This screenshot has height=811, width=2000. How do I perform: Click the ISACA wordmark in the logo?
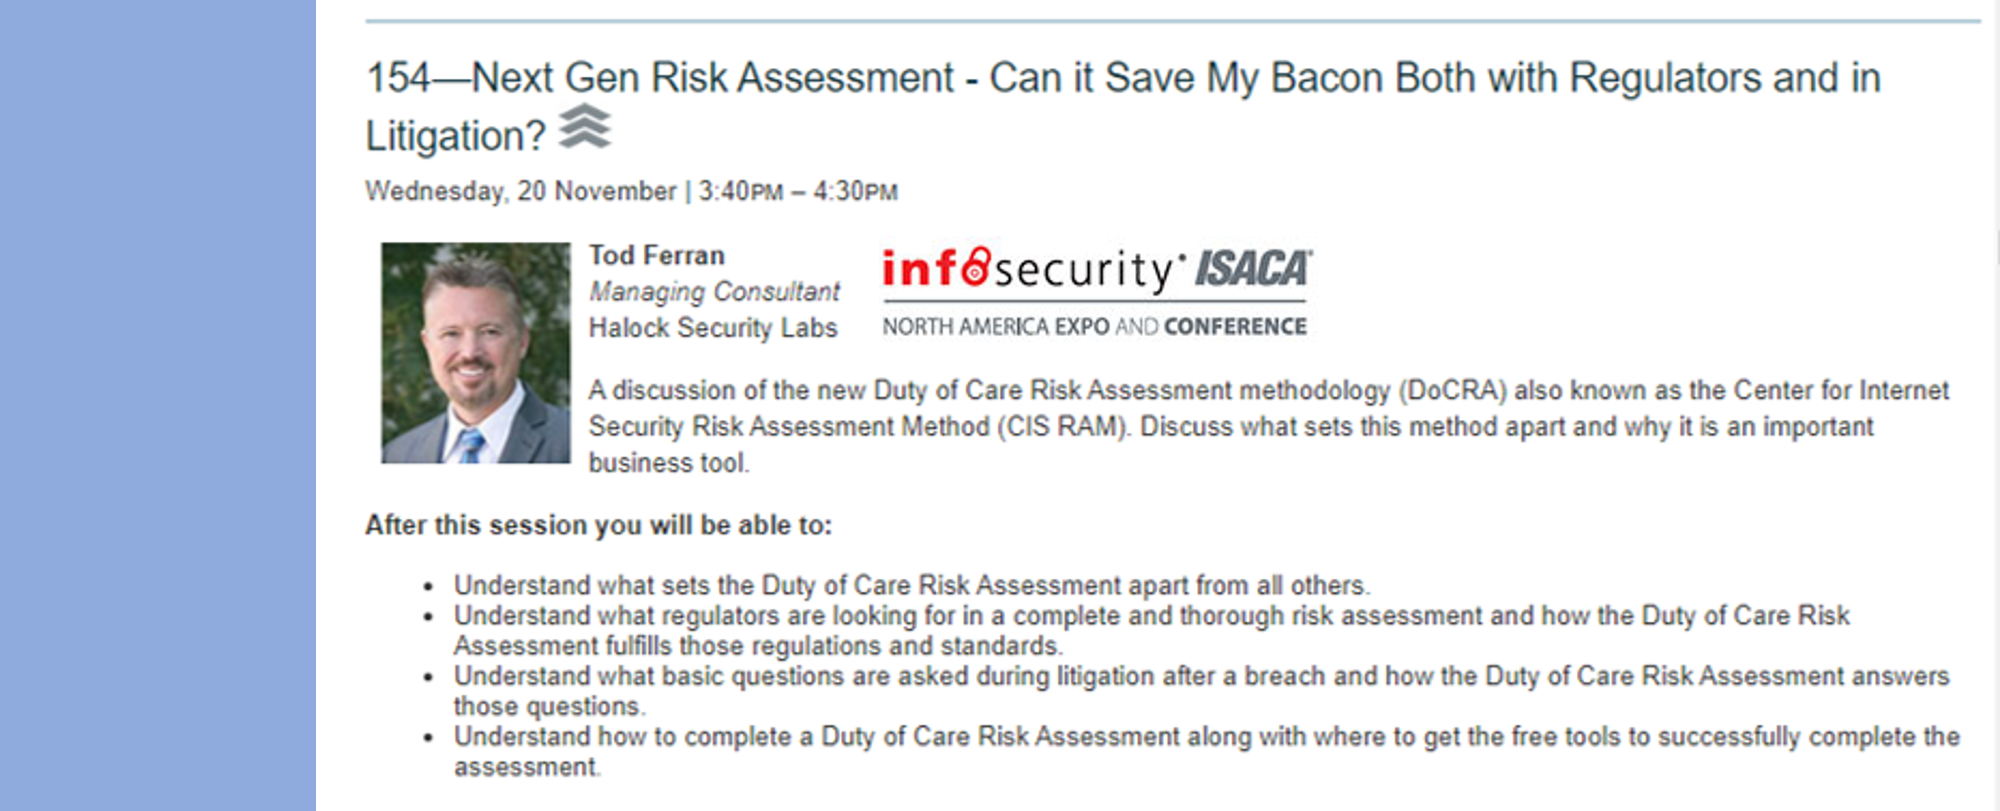[1254, 268]
